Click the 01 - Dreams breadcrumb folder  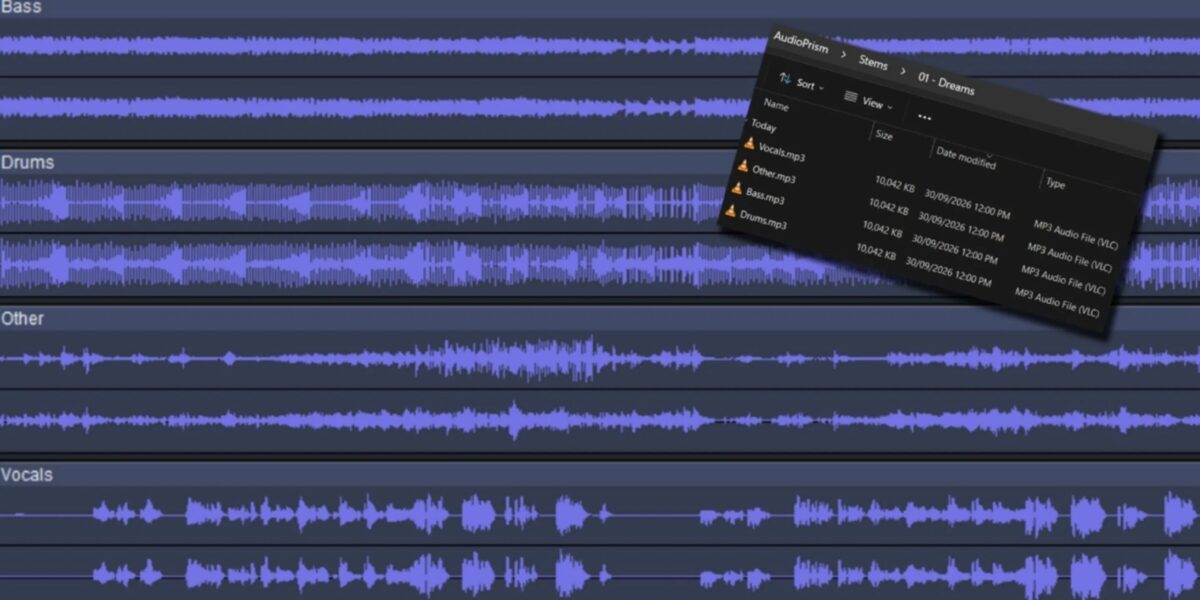click(x=946, y=85)
